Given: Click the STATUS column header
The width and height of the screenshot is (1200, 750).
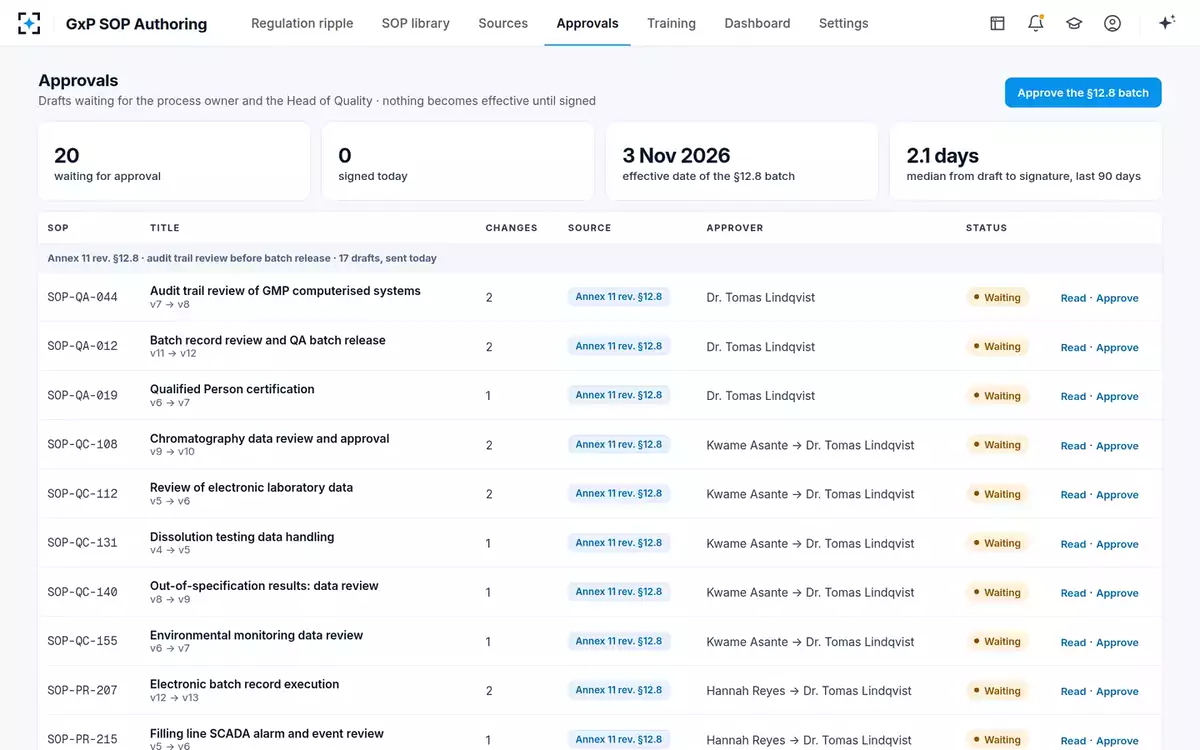Looking at the screenshot, I should click(x=986, y=228).
